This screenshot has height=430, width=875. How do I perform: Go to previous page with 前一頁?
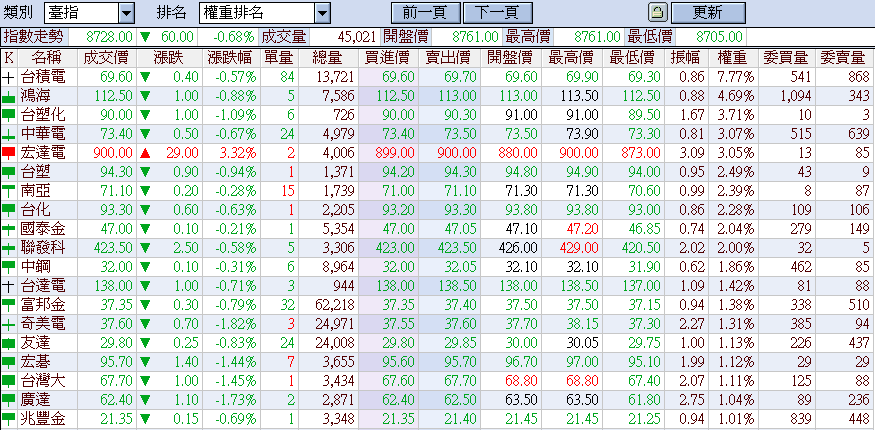click(x=425, y=12)
